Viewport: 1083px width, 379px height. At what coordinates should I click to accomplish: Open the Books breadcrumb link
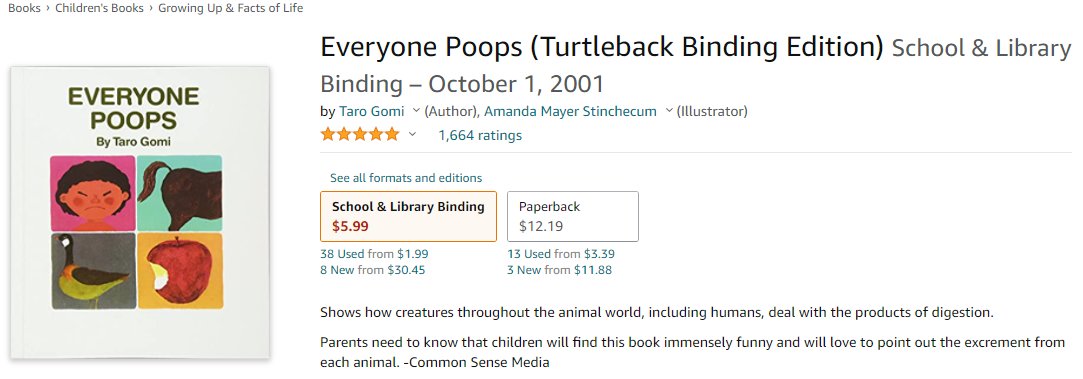23,8
